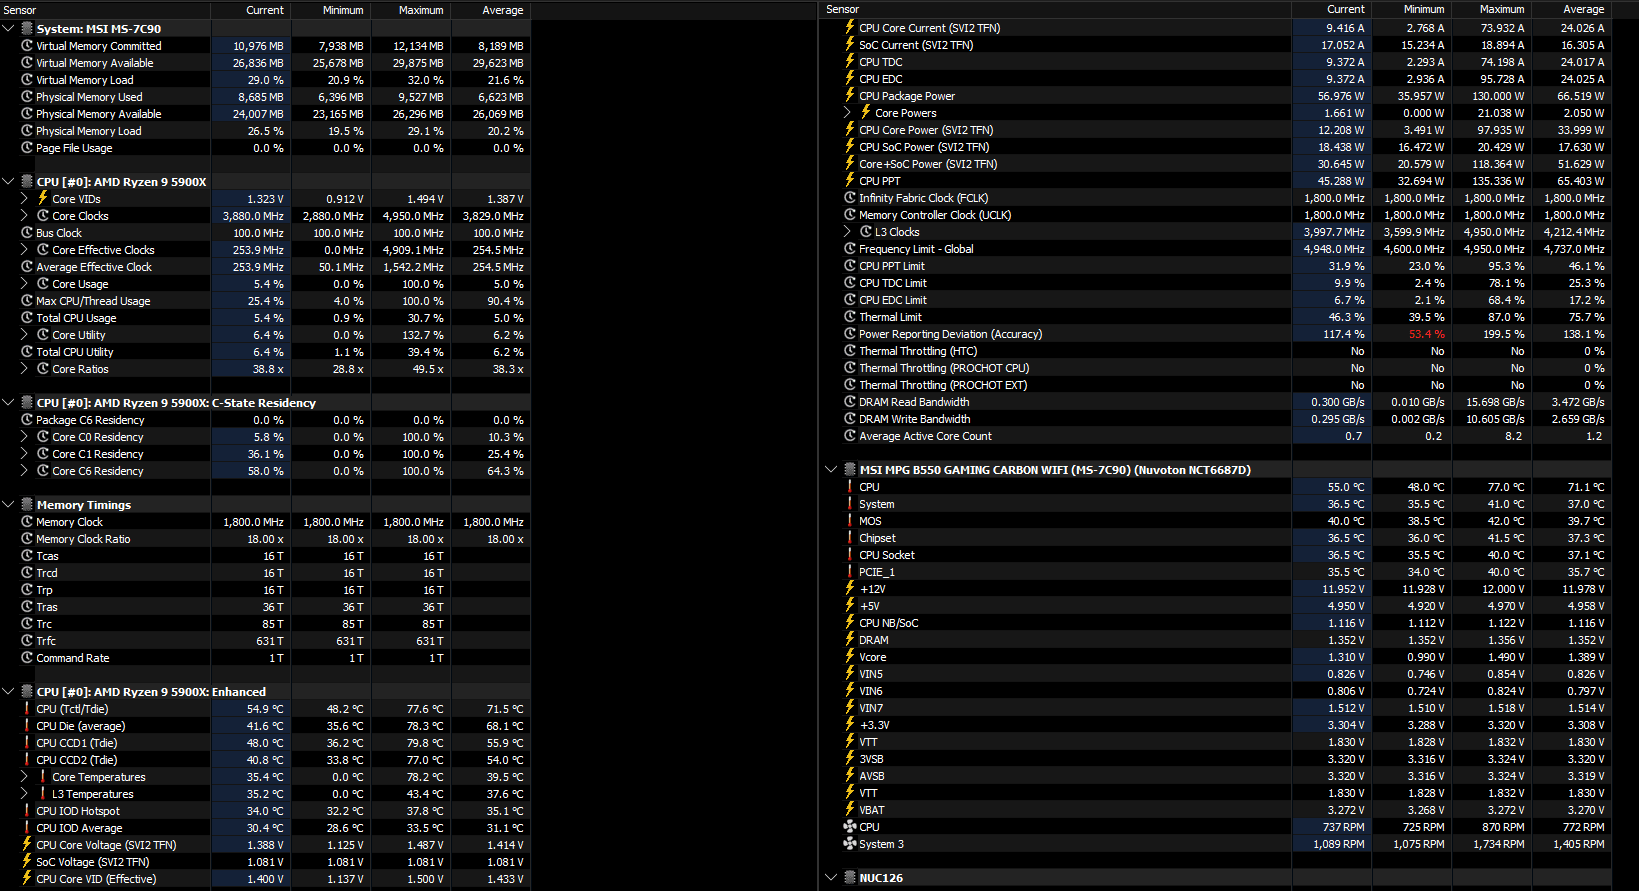Collapse the C-State Residency section
This screenshot has height=891, width=1639.
pos(8,403)
